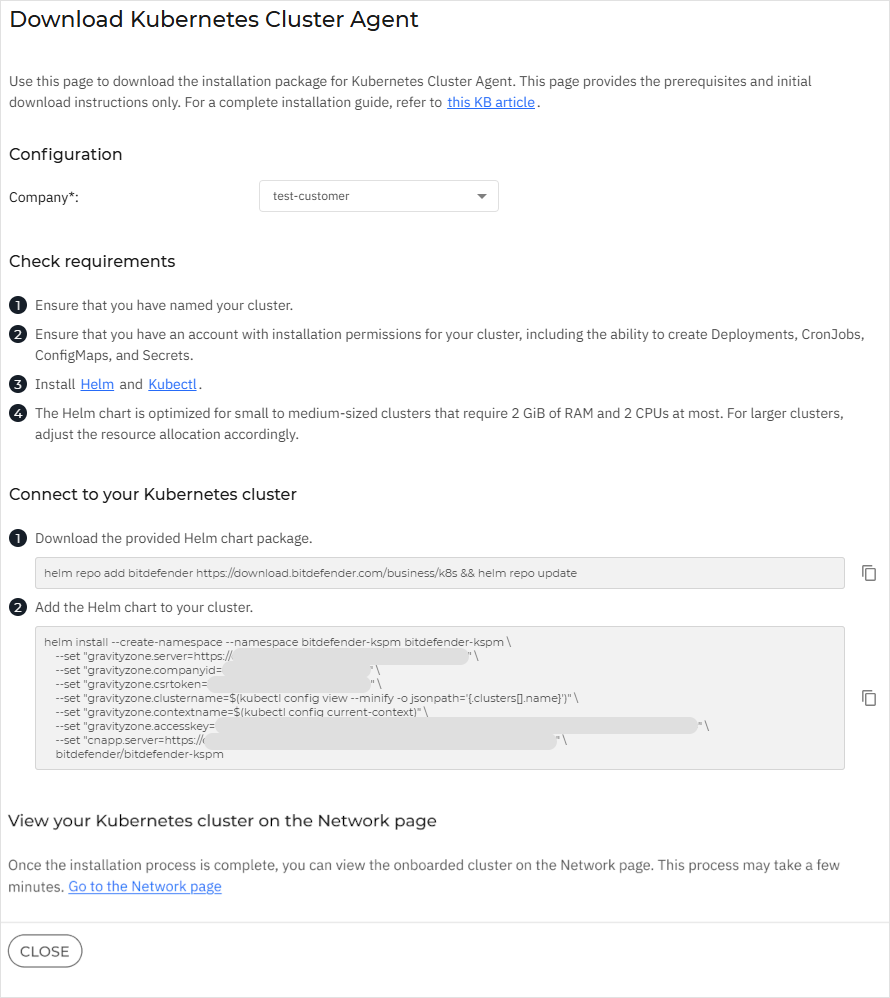
Task: Click inside the helm install command block
Action: 440,697
